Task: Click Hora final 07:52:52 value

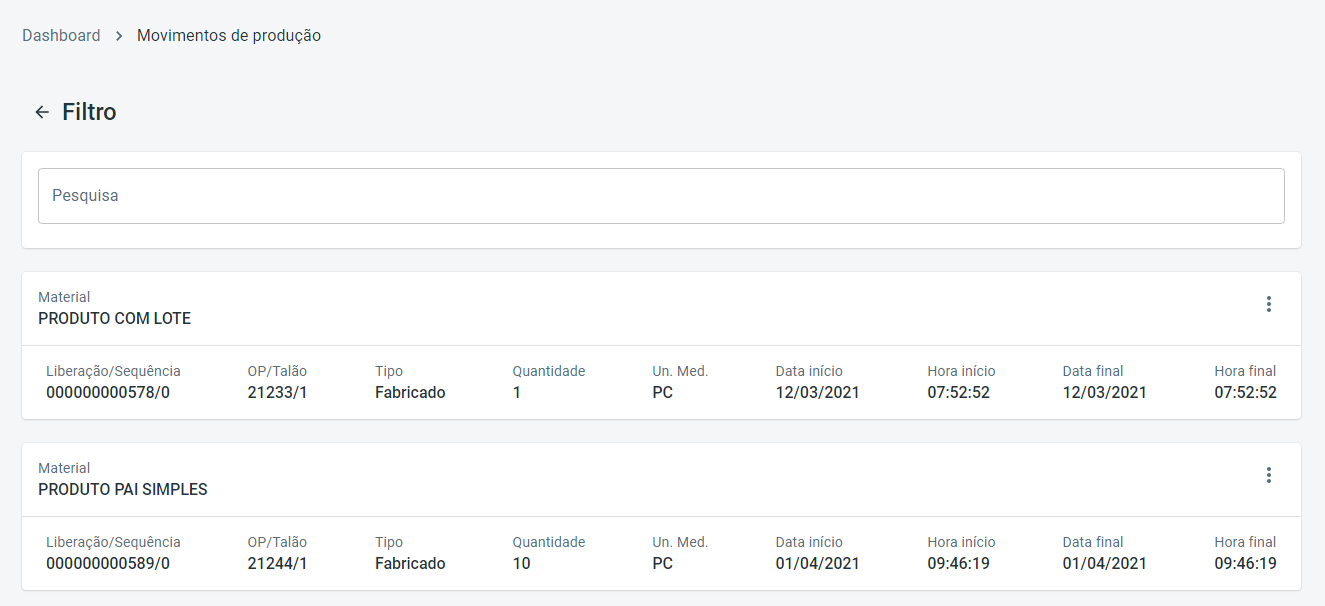Action: pyautogui.click(x=1245, y=392)
